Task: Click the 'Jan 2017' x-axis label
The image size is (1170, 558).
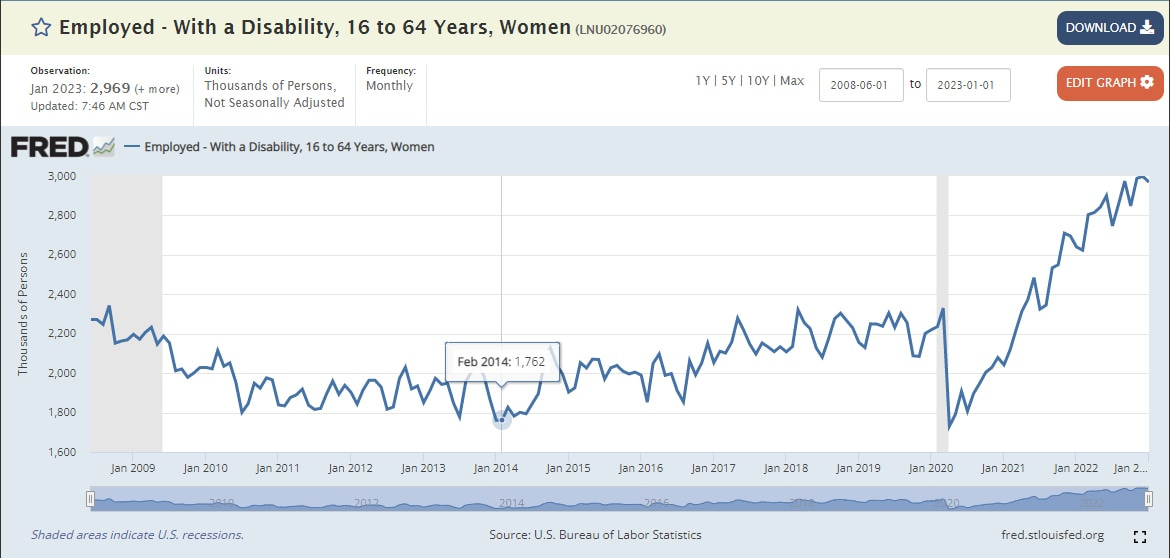Action: [715, 468]
